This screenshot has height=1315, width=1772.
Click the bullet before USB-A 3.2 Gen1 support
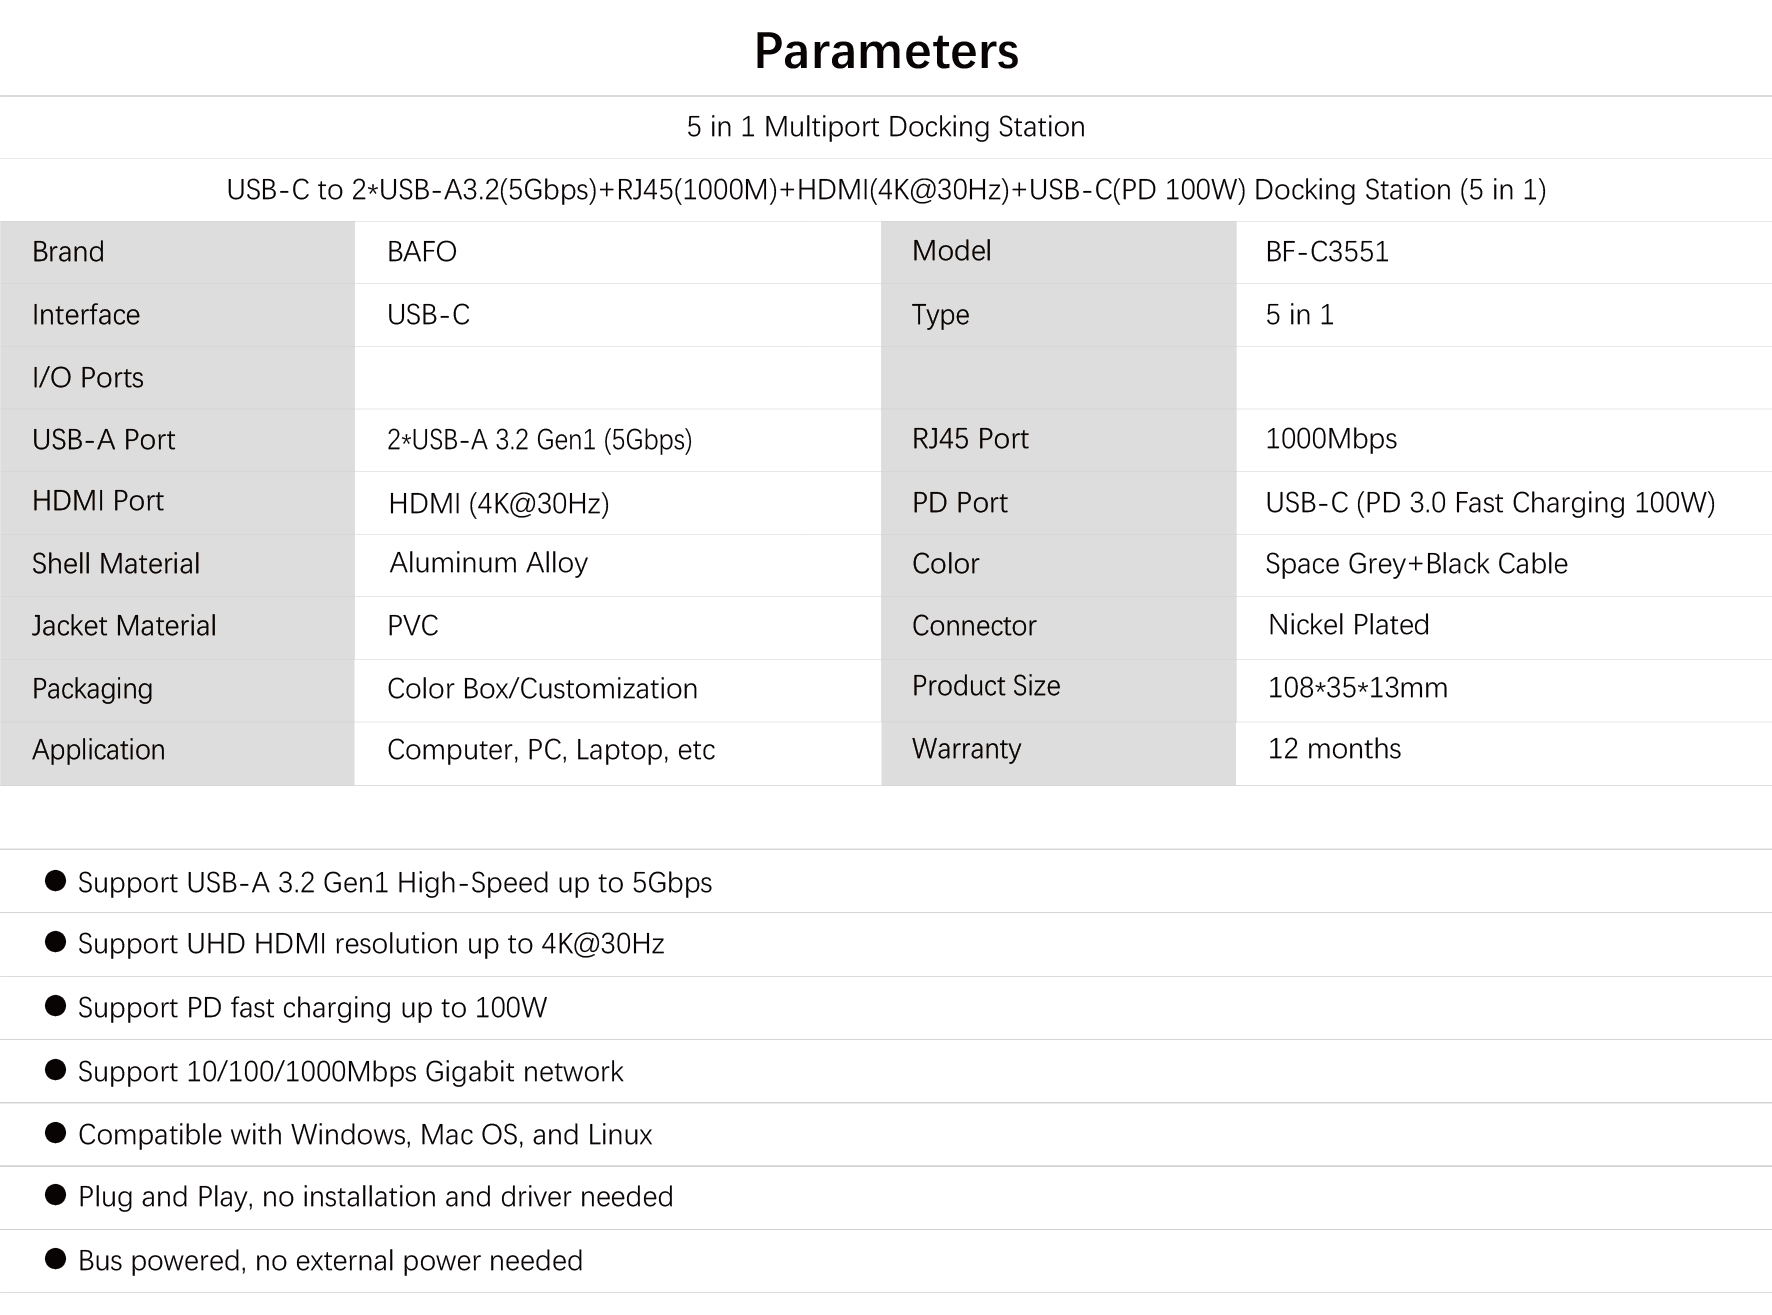[x=56, y=881]
